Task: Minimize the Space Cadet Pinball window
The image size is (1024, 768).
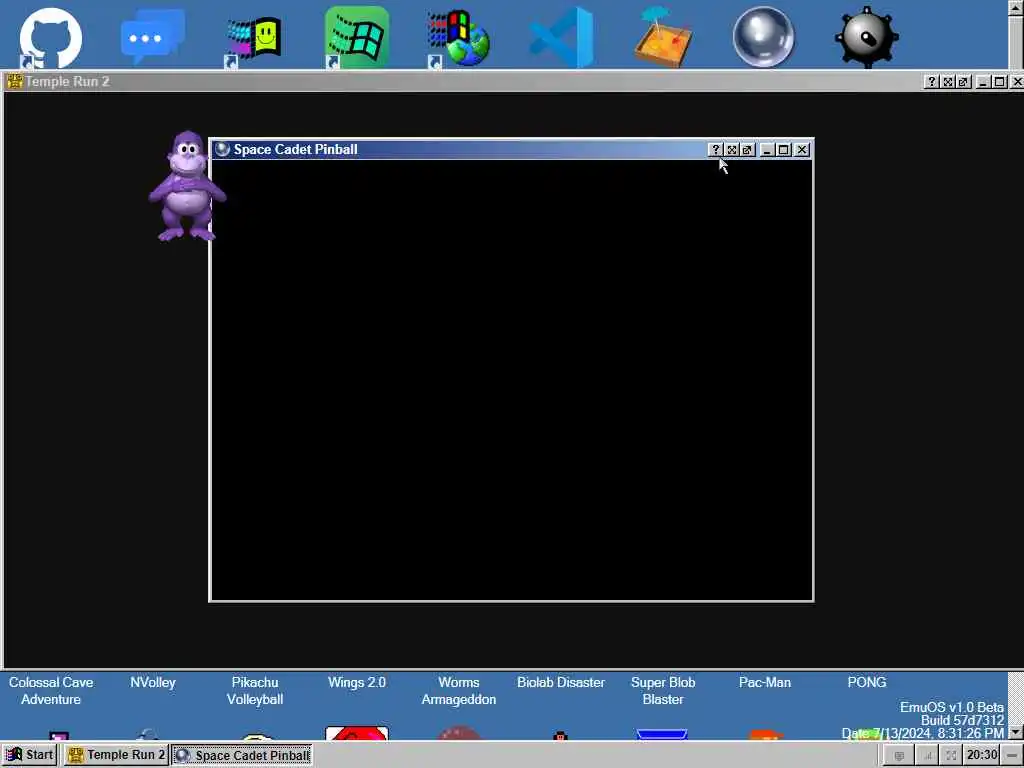Action: coord(767,150)
